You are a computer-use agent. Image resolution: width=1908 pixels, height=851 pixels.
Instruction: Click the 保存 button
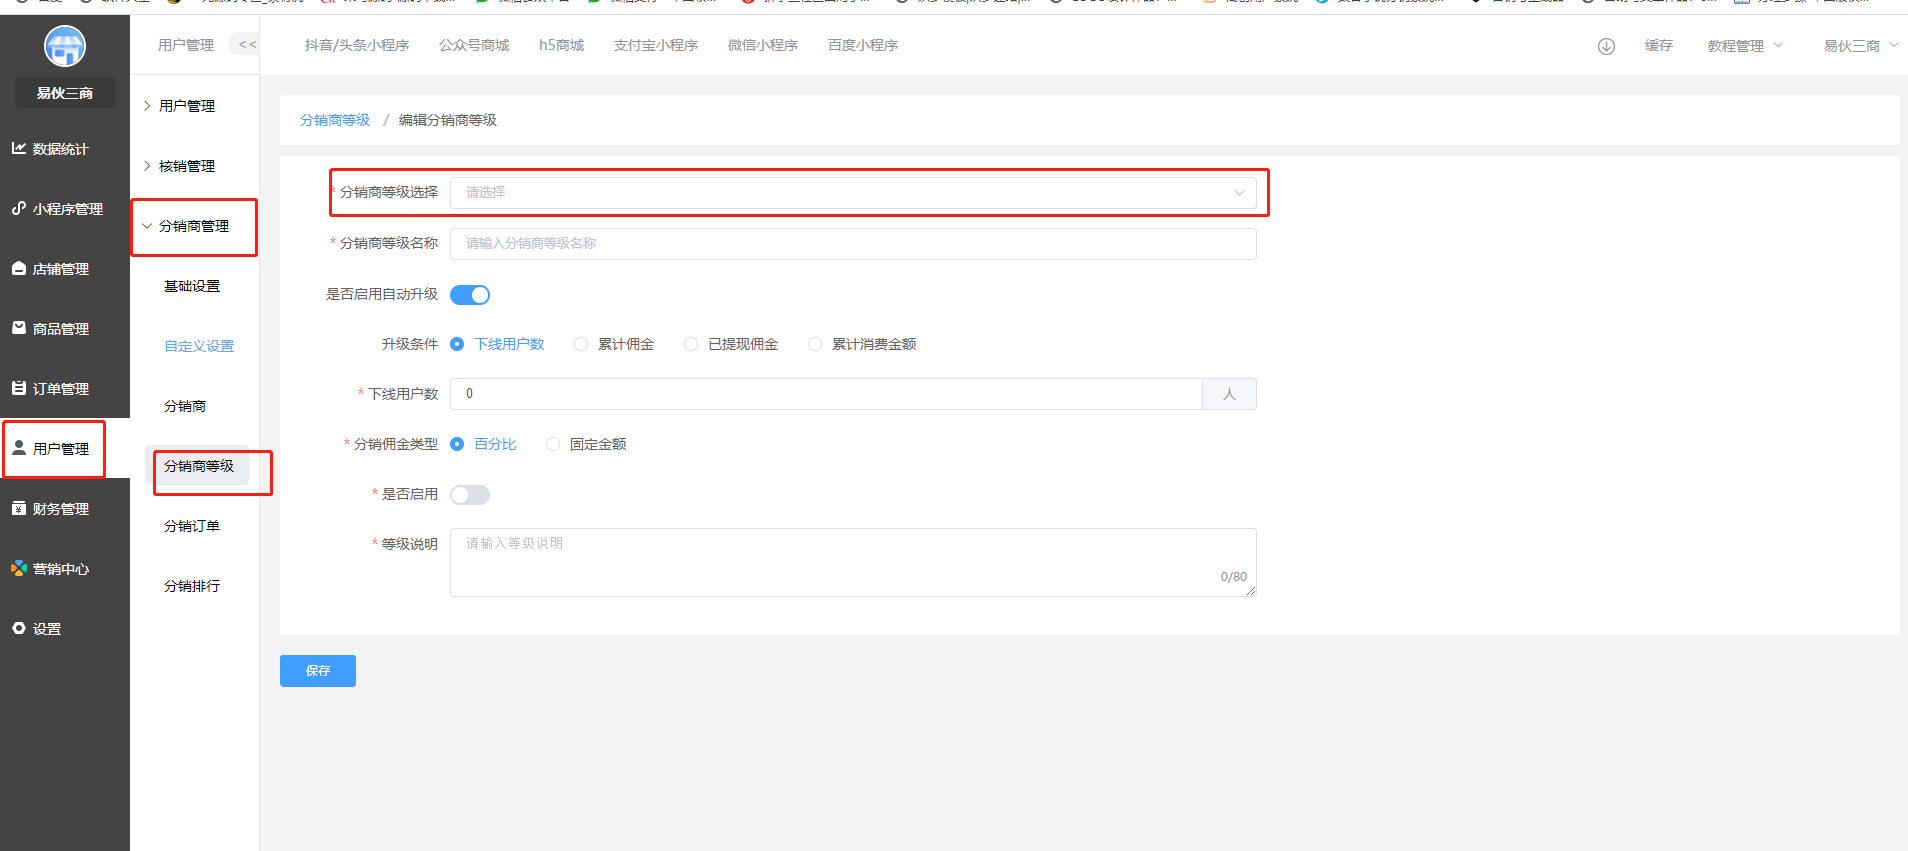(x=318, y=671)
